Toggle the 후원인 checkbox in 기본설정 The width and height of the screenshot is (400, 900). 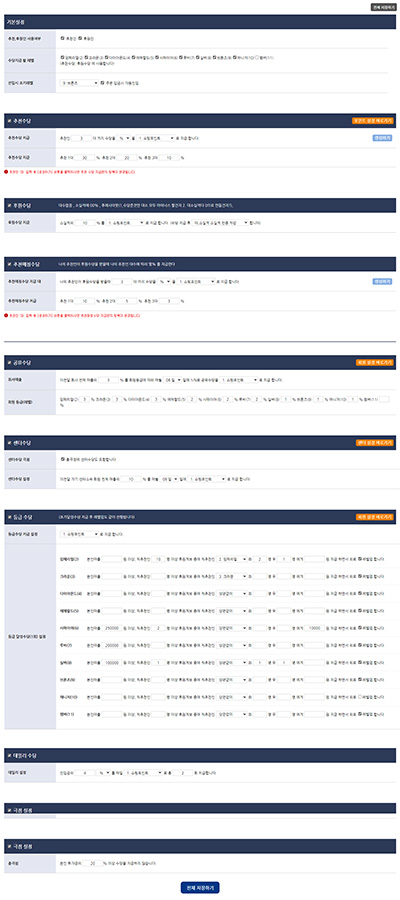click(80, 38)
